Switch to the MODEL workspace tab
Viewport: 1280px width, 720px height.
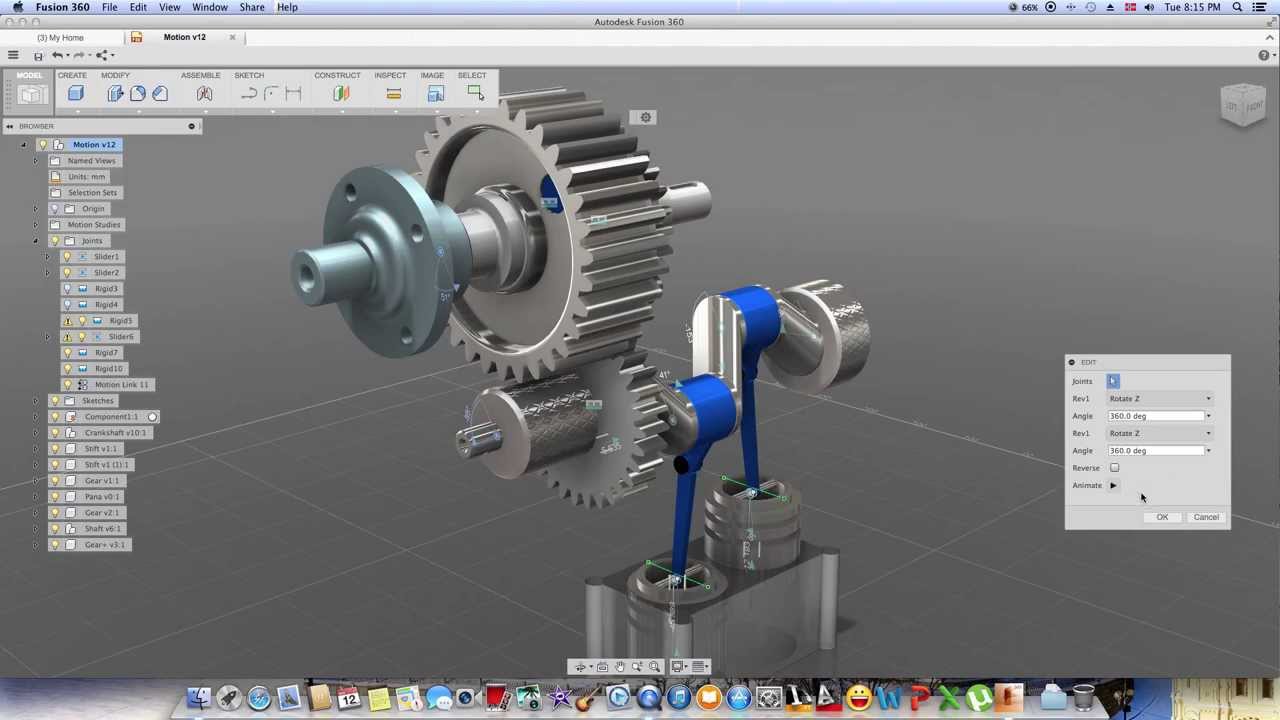(x=29, y=75)
